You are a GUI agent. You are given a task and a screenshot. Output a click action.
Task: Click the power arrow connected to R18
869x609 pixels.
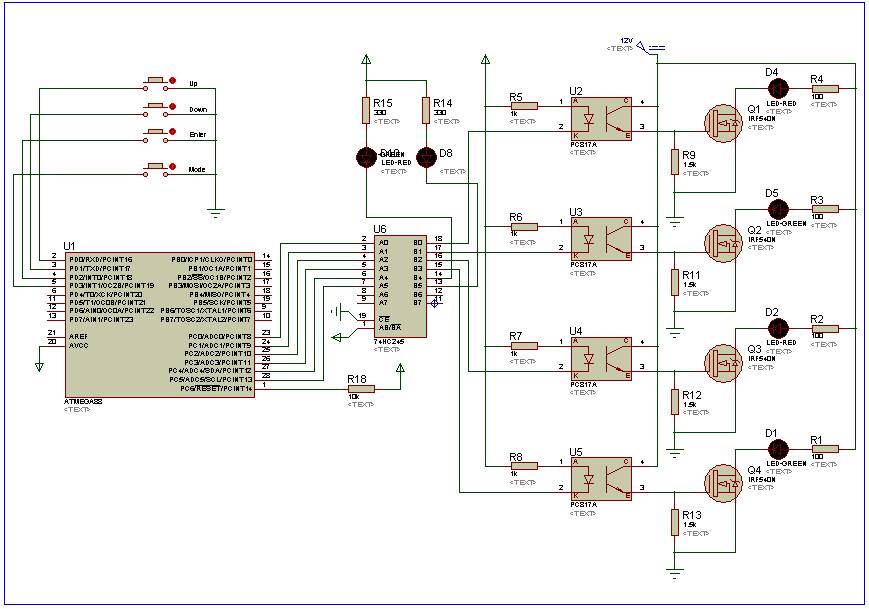pyautogui.click(x=400, y=369)
